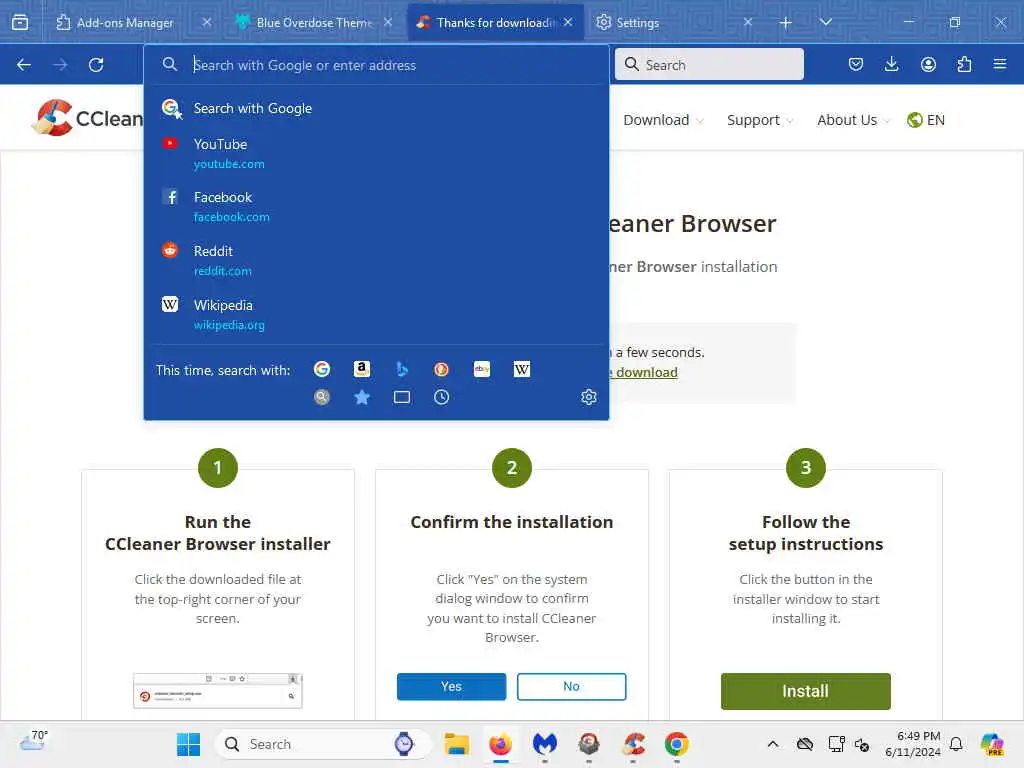Open File Explorer from taskbar
The width and height of the screenshot is (1024, 768).
tap(456, 744)
